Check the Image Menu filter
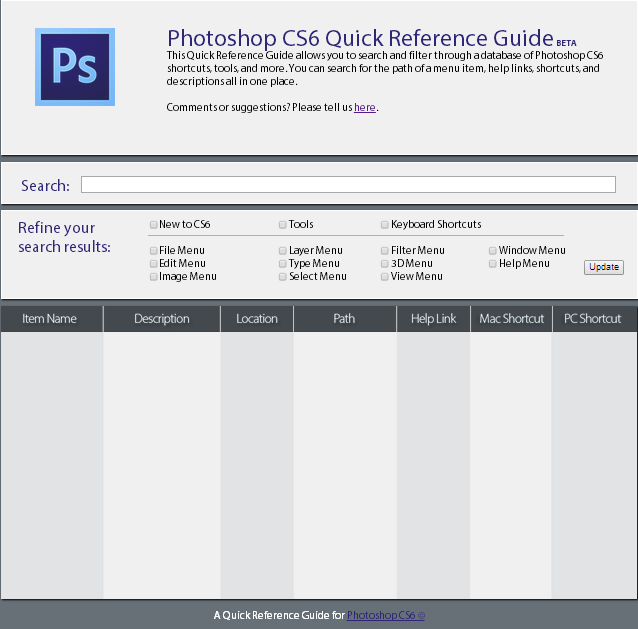 (153, 277)
